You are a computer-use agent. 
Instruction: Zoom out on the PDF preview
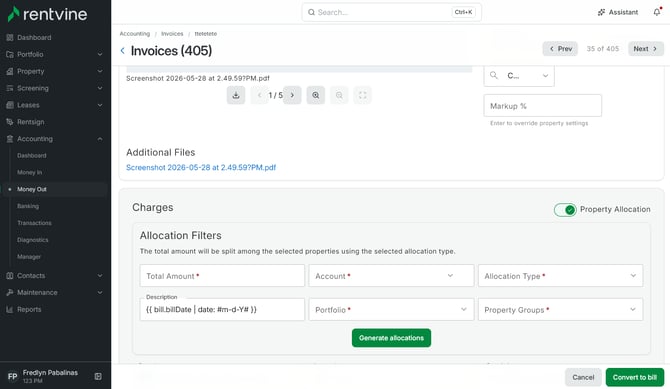[339, 95]
